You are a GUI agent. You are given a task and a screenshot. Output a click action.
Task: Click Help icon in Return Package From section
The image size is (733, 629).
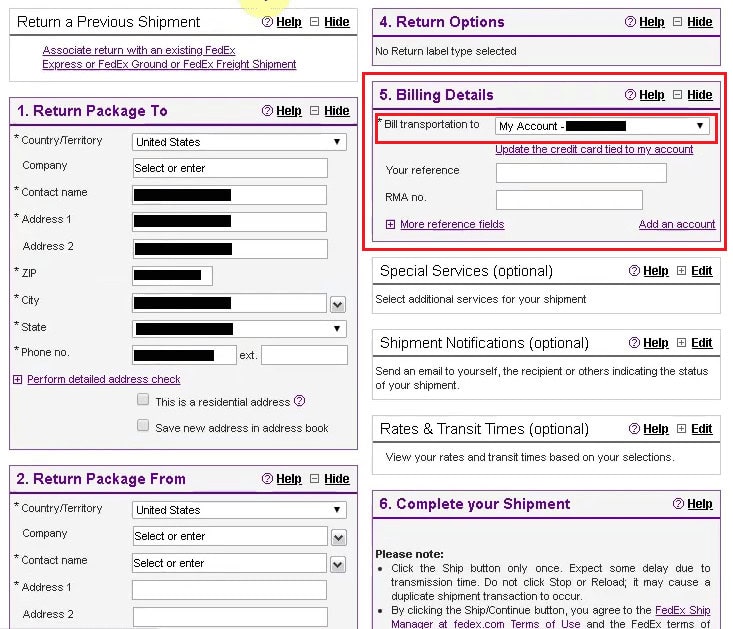(x=267, y=479)
